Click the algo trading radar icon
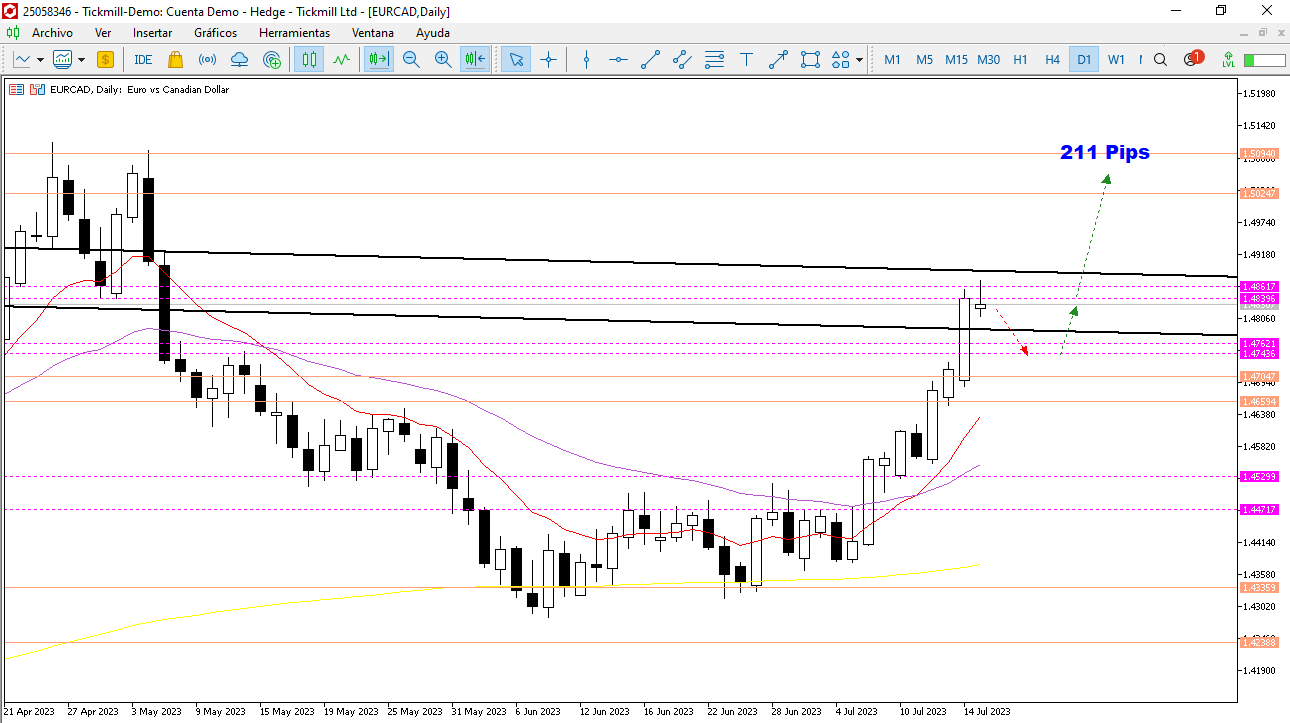The width and height of the screenshot is (1290, 723). point(272,59)
